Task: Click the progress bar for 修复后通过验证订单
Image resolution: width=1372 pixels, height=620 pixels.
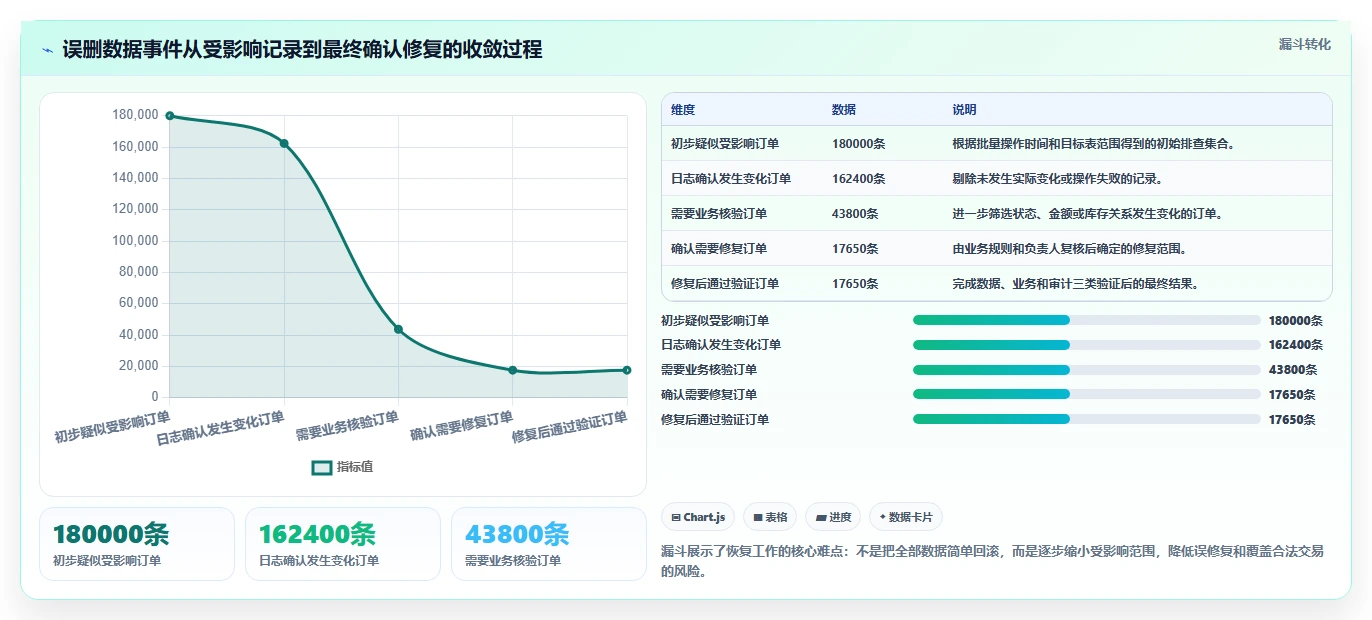Action: click(x=1086, y=420)
